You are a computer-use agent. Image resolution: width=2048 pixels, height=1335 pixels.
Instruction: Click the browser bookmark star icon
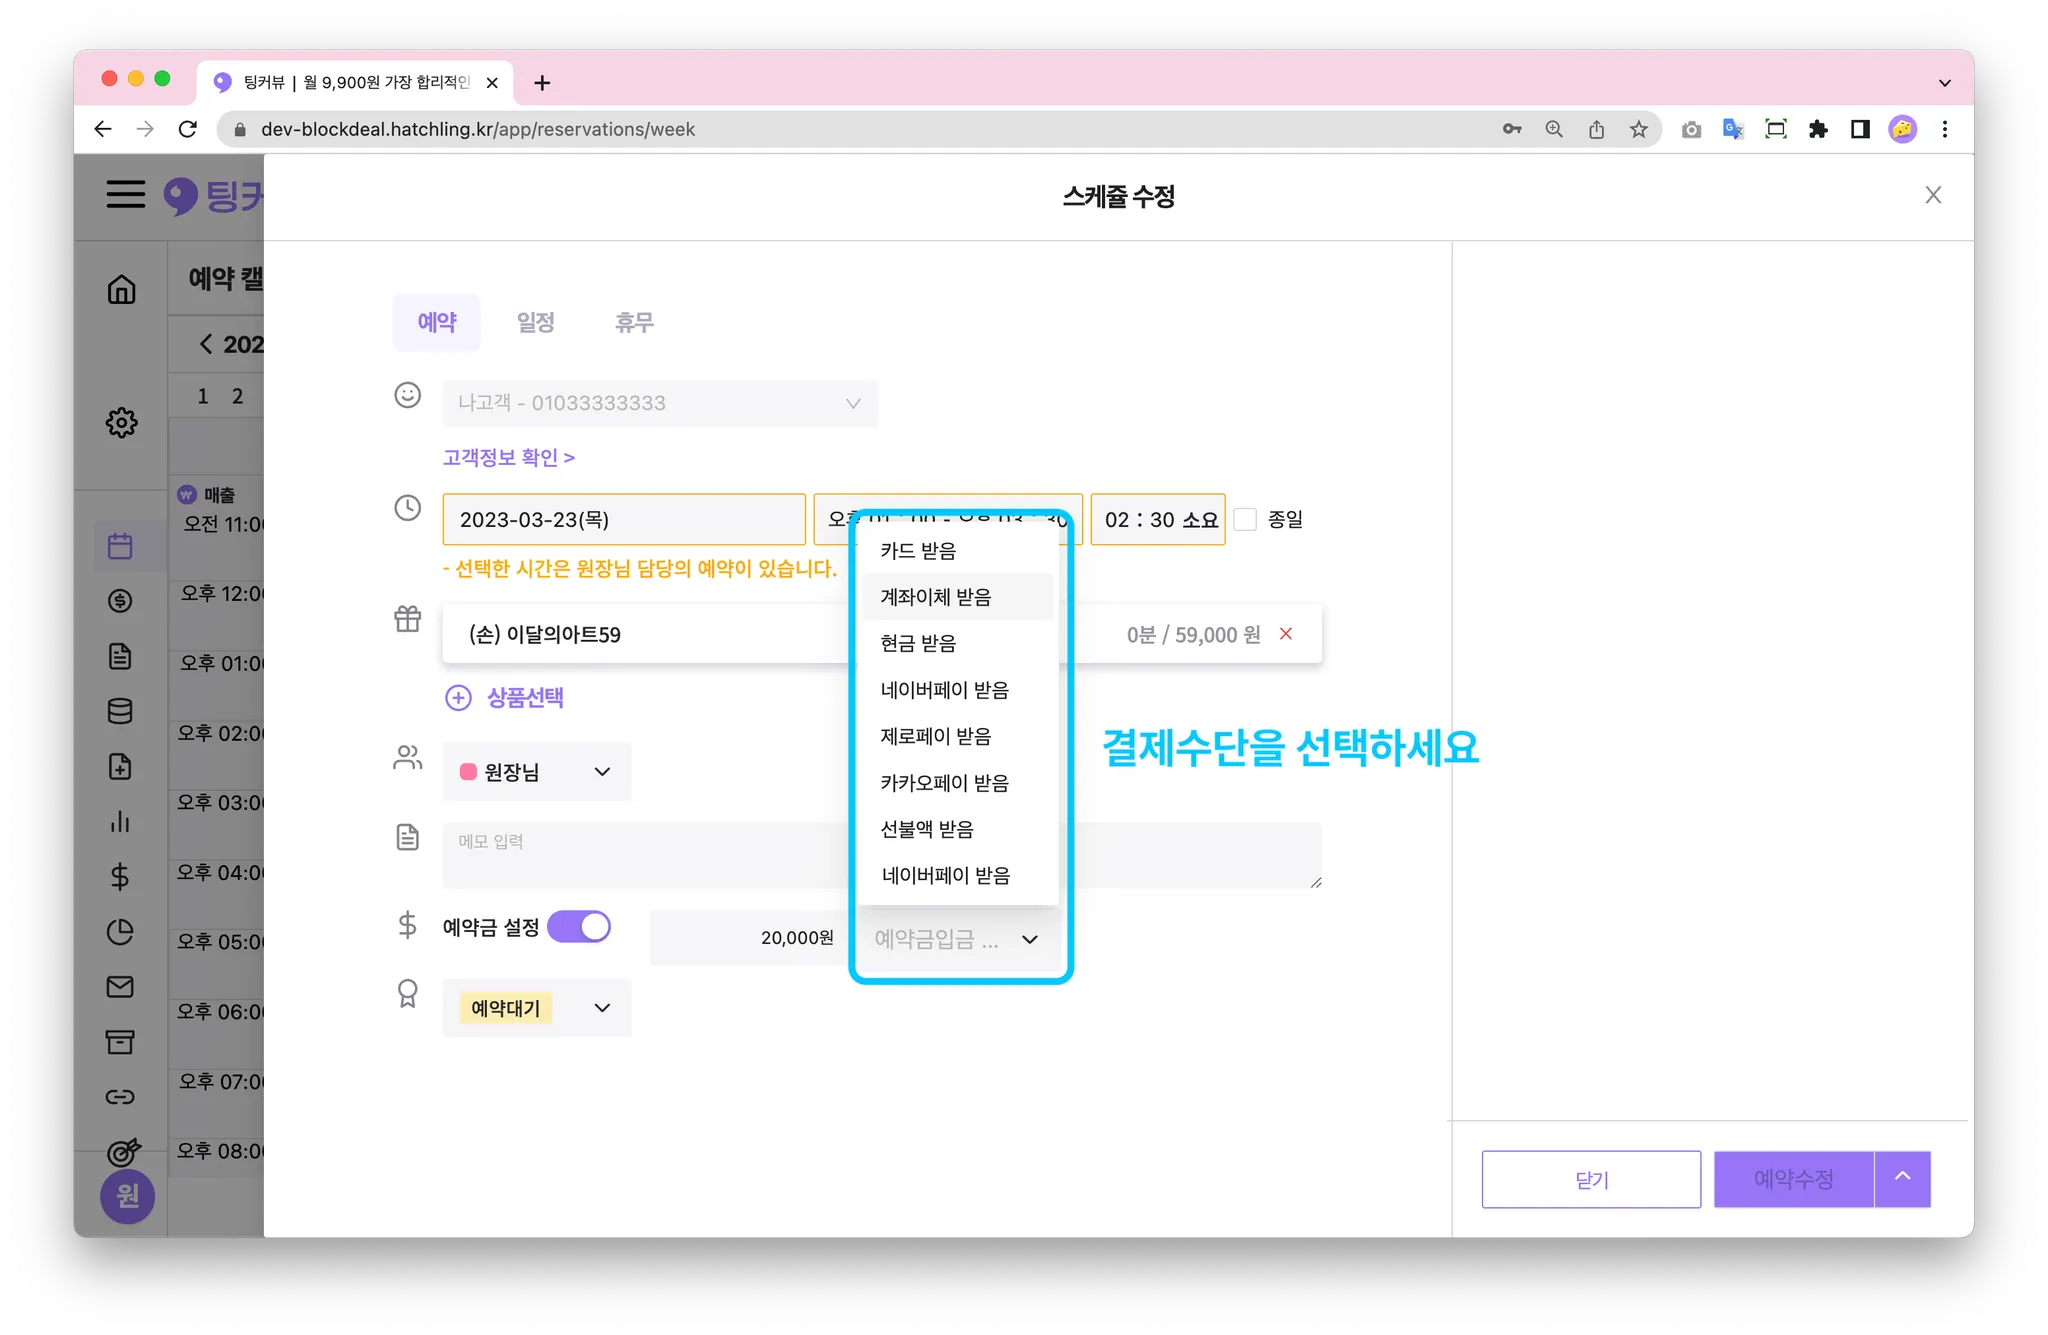(1638, 129)
